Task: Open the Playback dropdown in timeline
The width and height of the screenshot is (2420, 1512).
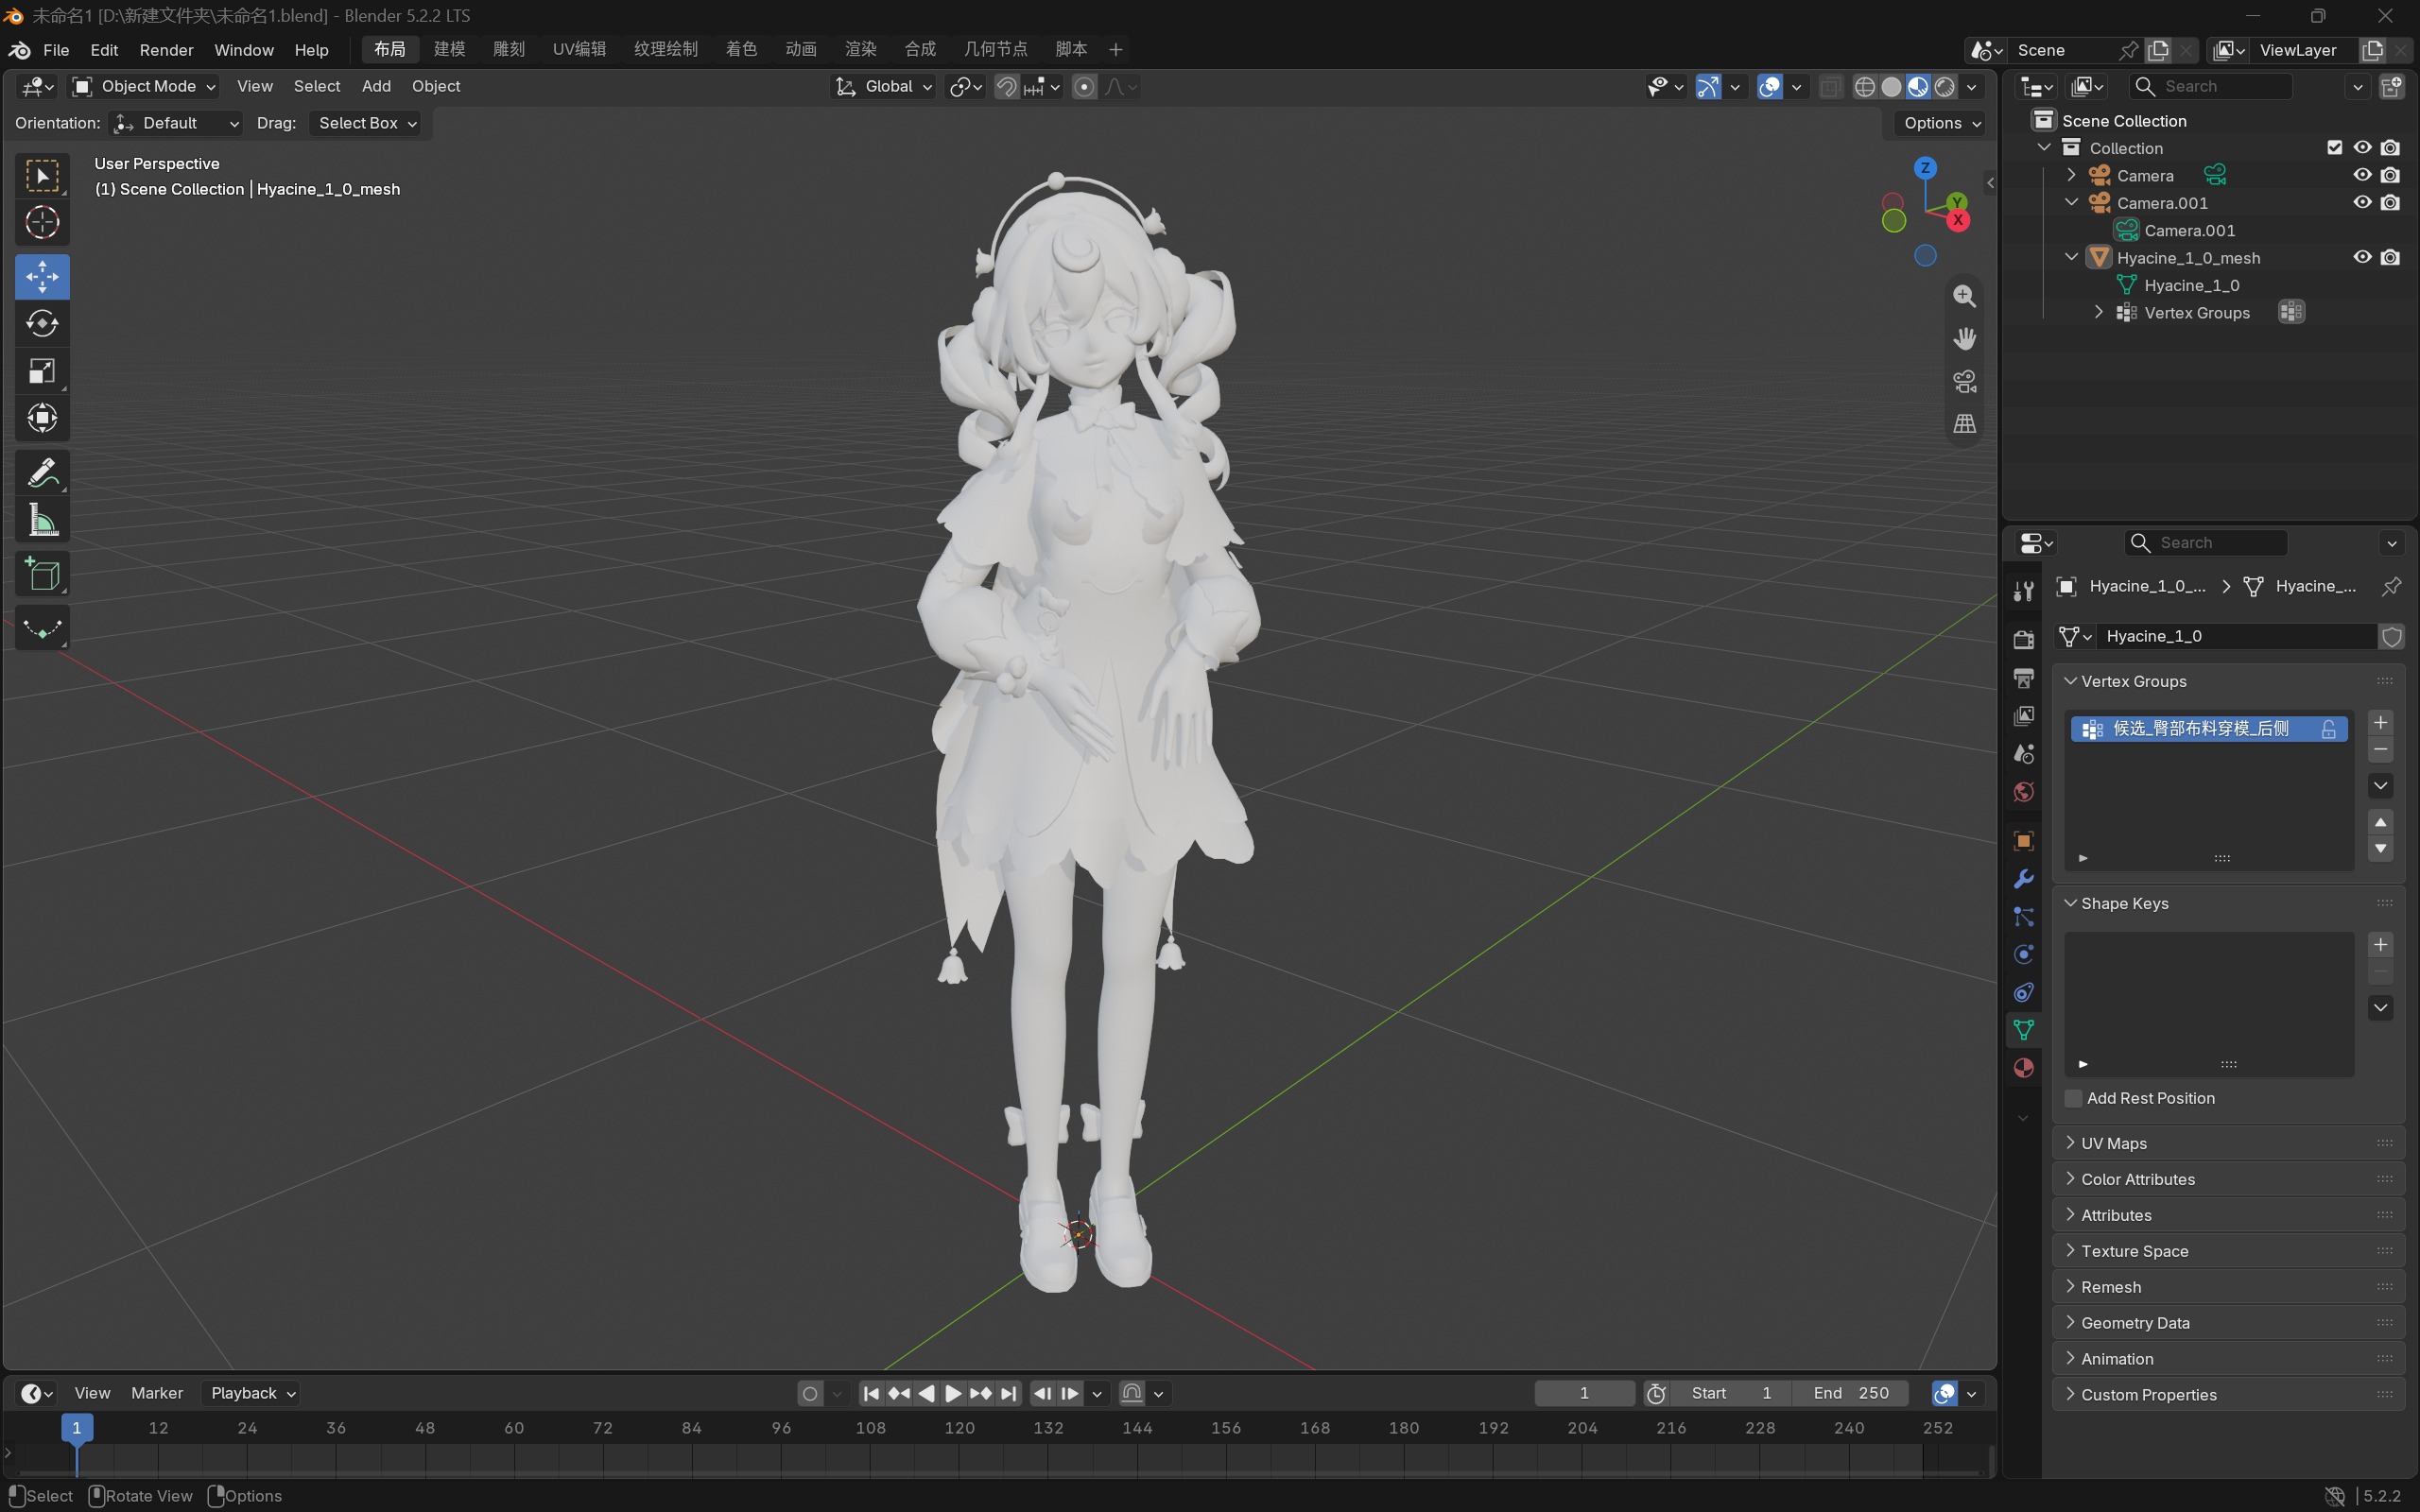Action: pos(253,1393)
